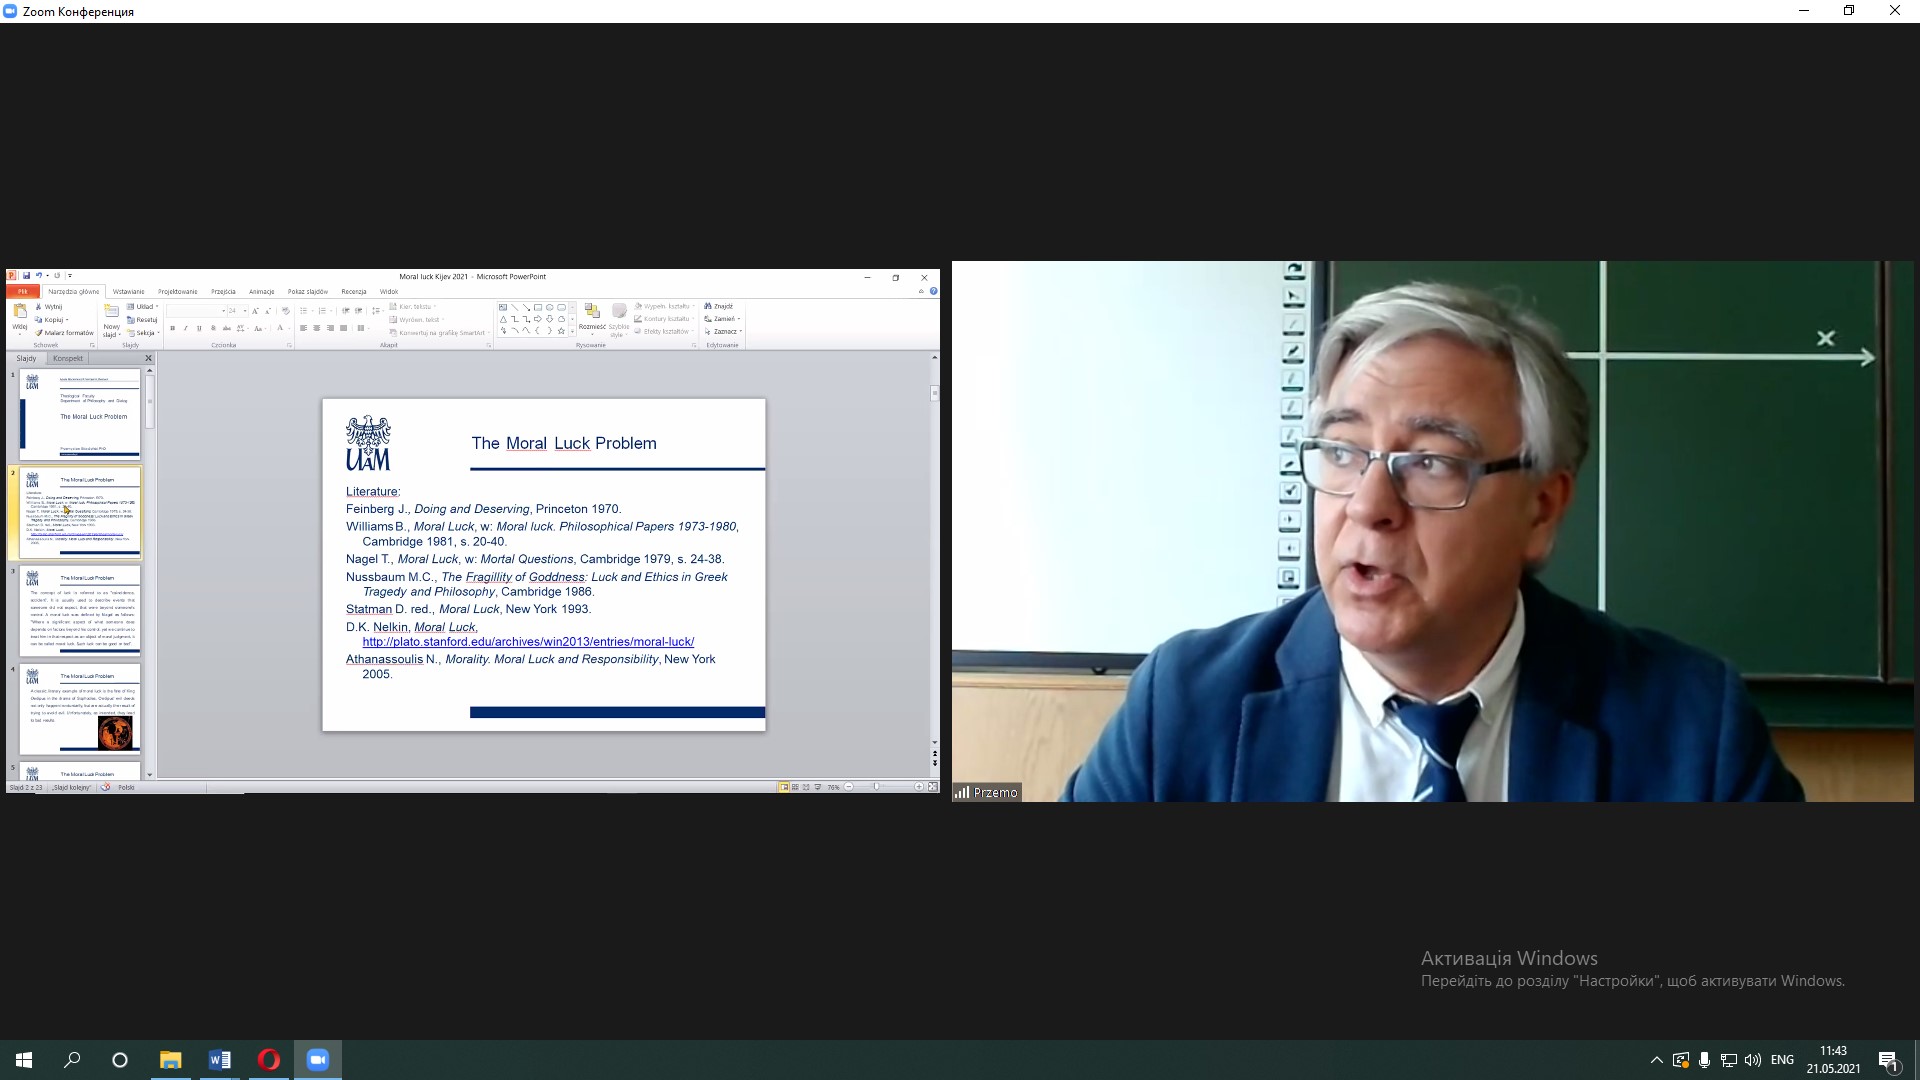This screenshot has height=1080, width=1920.
Task: Select the Malarz formatów format painter
Action: coord(64,333)
